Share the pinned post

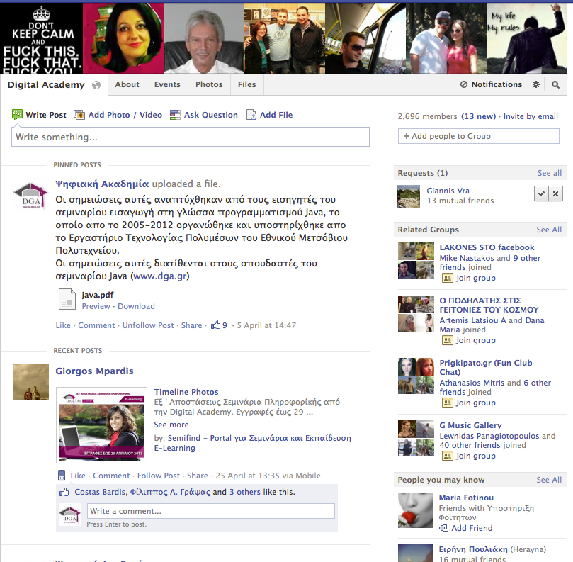point(191,325)
